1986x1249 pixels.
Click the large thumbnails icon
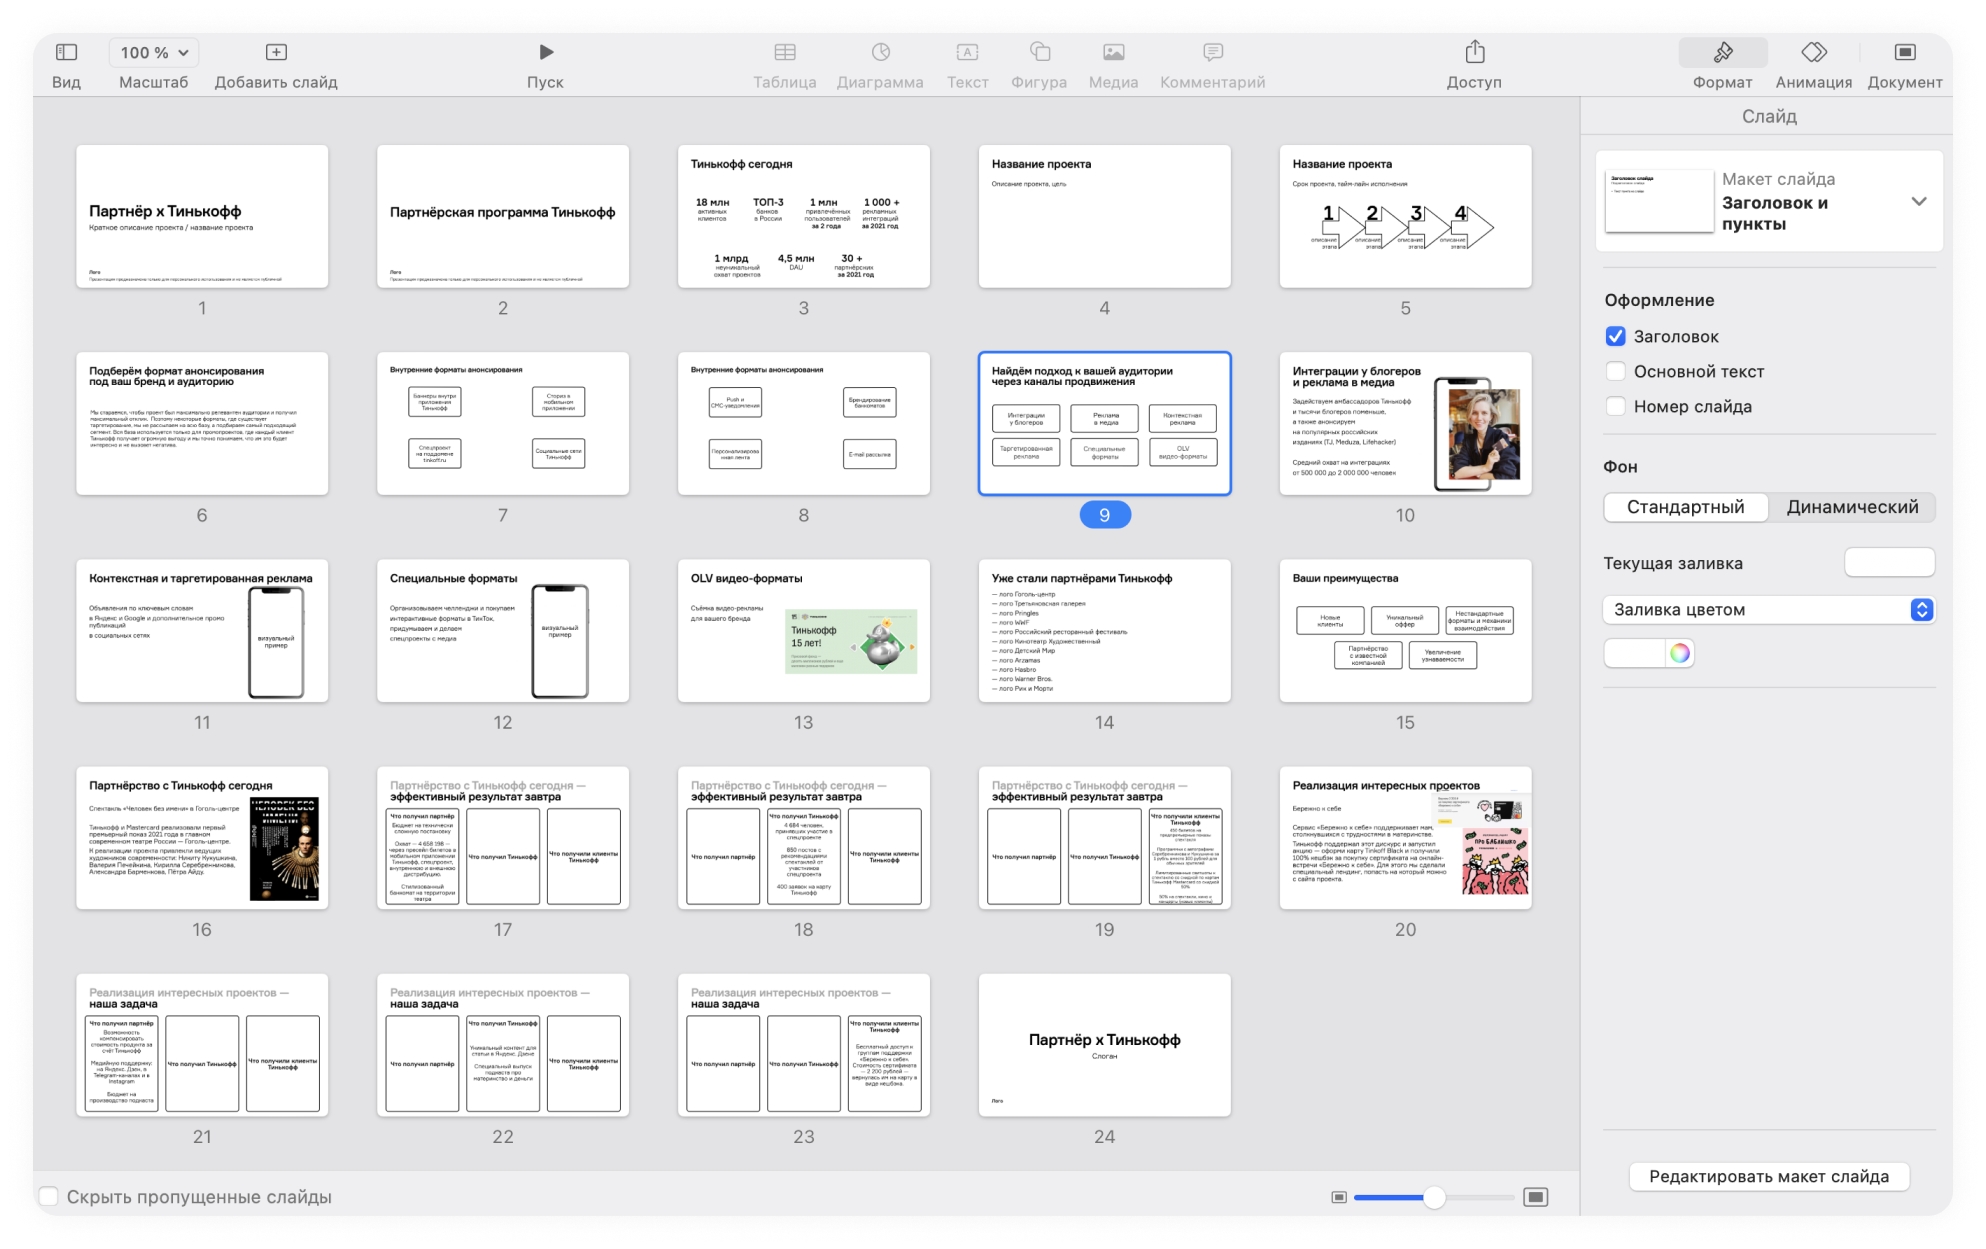coord(1536,1197)
